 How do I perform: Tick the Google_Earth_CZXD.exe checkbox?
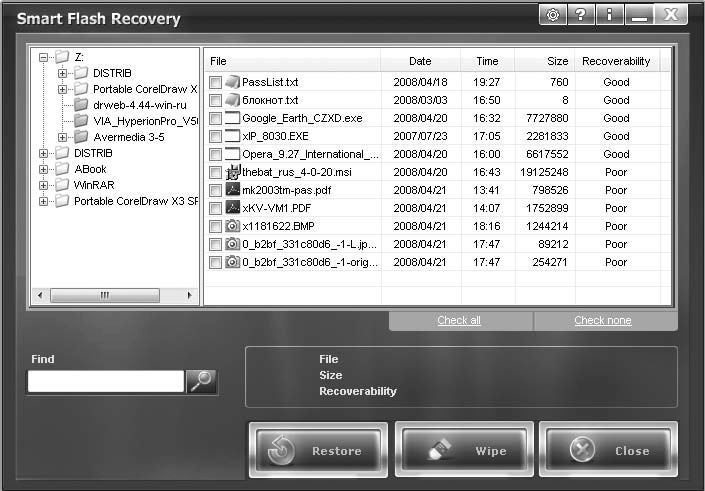(215, 118)
